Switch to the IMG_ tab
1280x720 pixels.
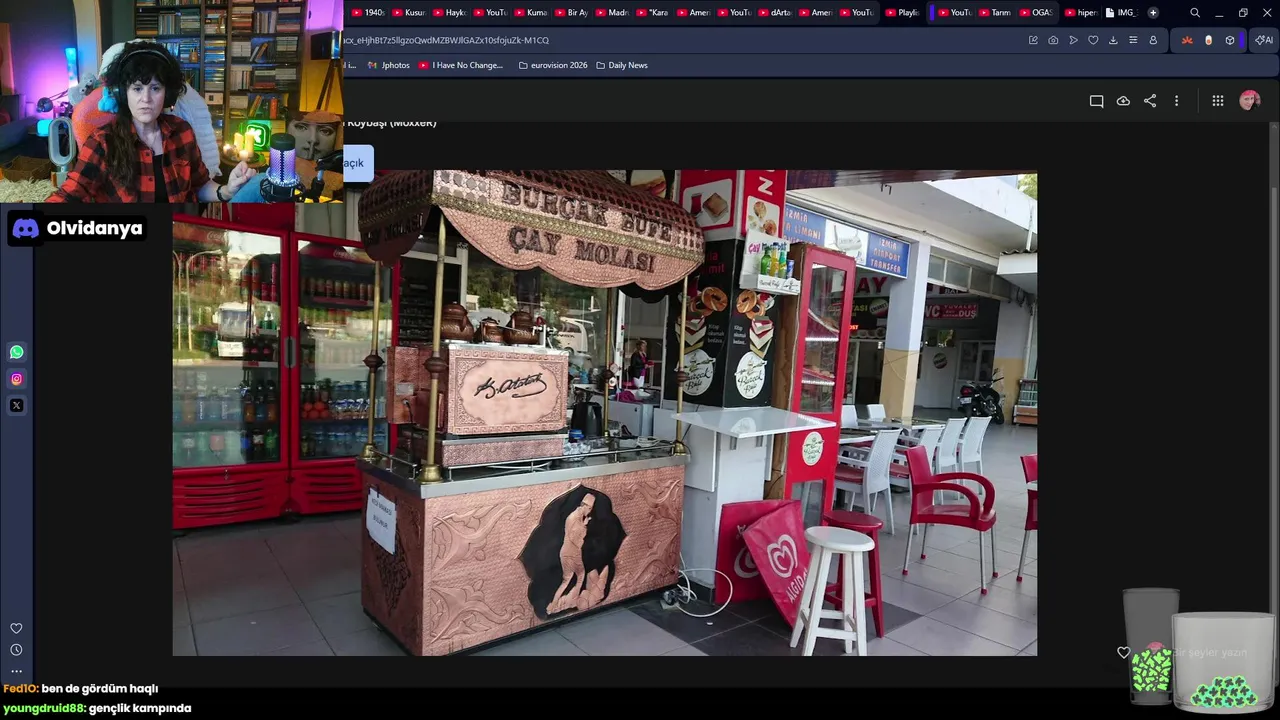(x=1121, y=13)
